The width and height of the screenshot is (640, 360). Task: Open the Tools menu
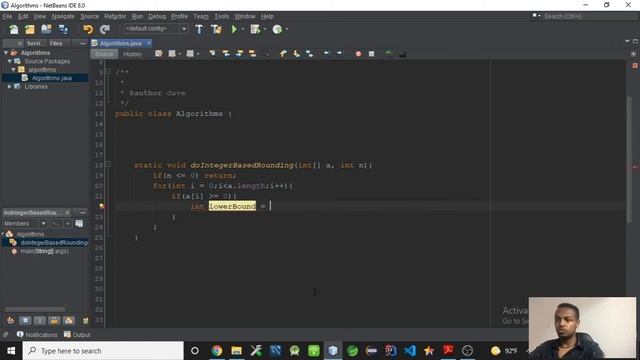click(221, 16)
